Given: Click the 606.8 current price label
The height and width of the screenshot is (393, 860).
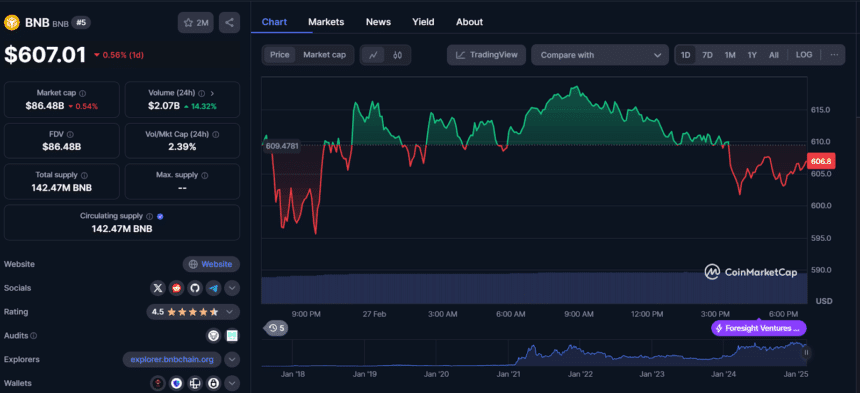Looking at the screenshot, I should pos(821,161).
